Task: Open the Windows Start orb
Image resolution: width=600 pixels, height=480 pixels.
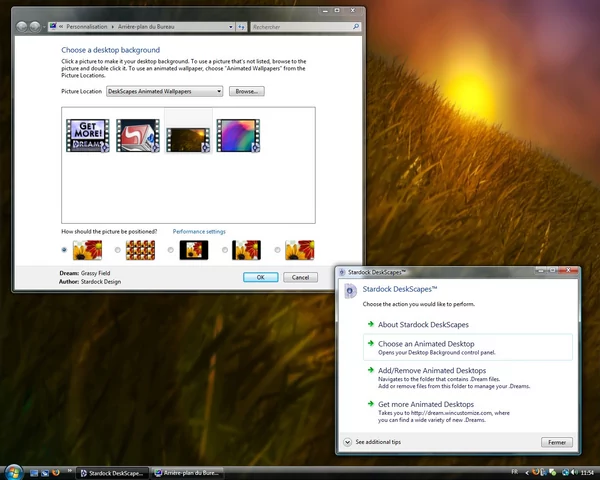Action: point(14,472)
